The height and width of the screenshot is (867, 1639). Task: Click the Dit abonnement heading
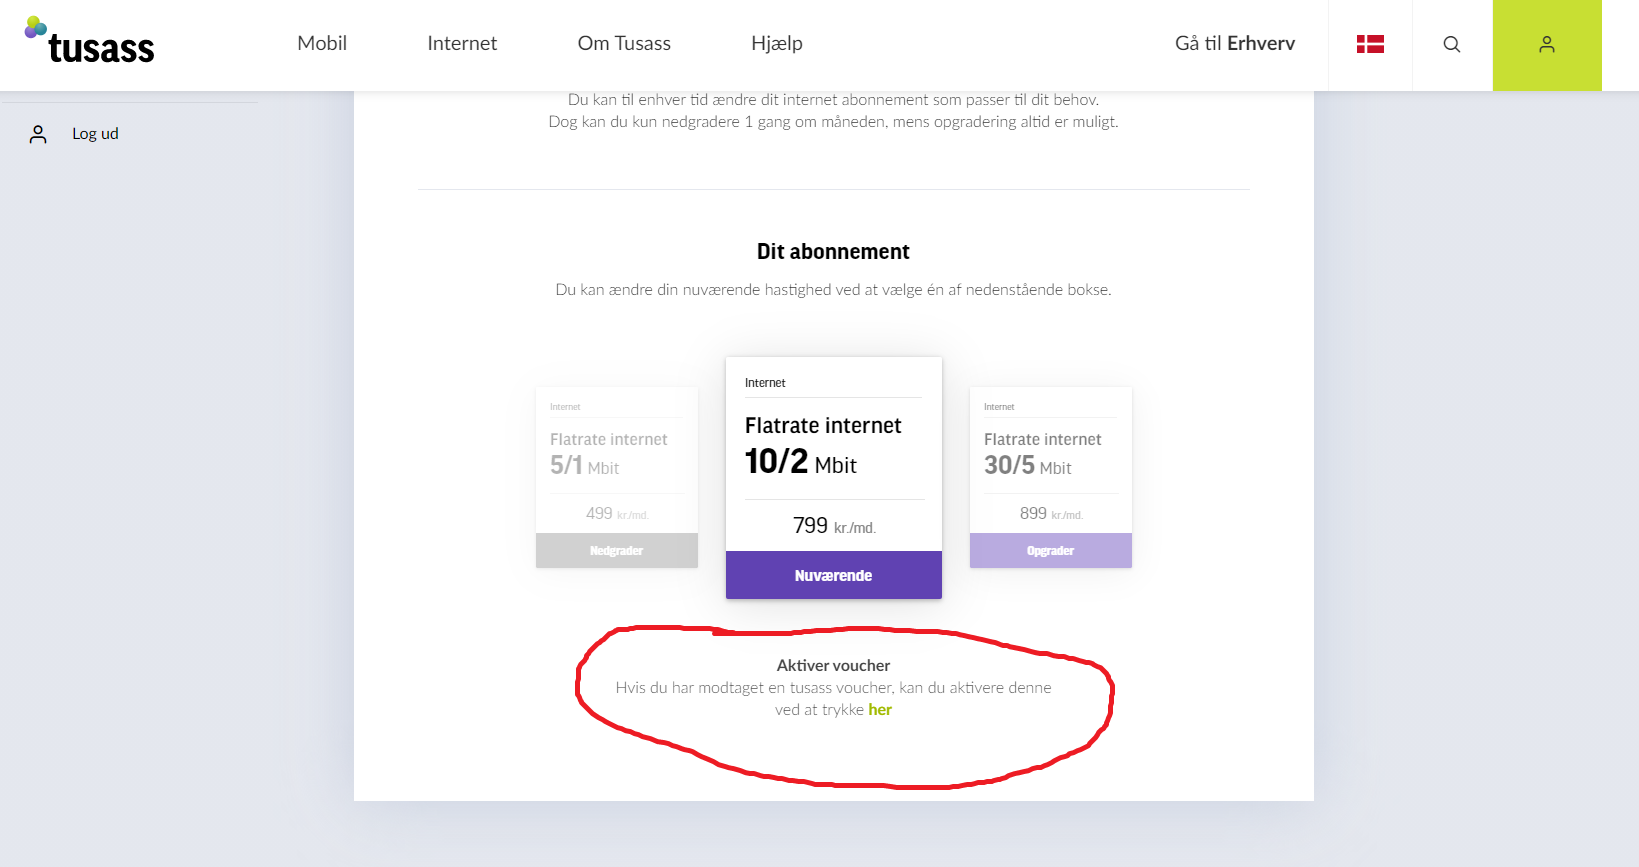tap(833, 251)
